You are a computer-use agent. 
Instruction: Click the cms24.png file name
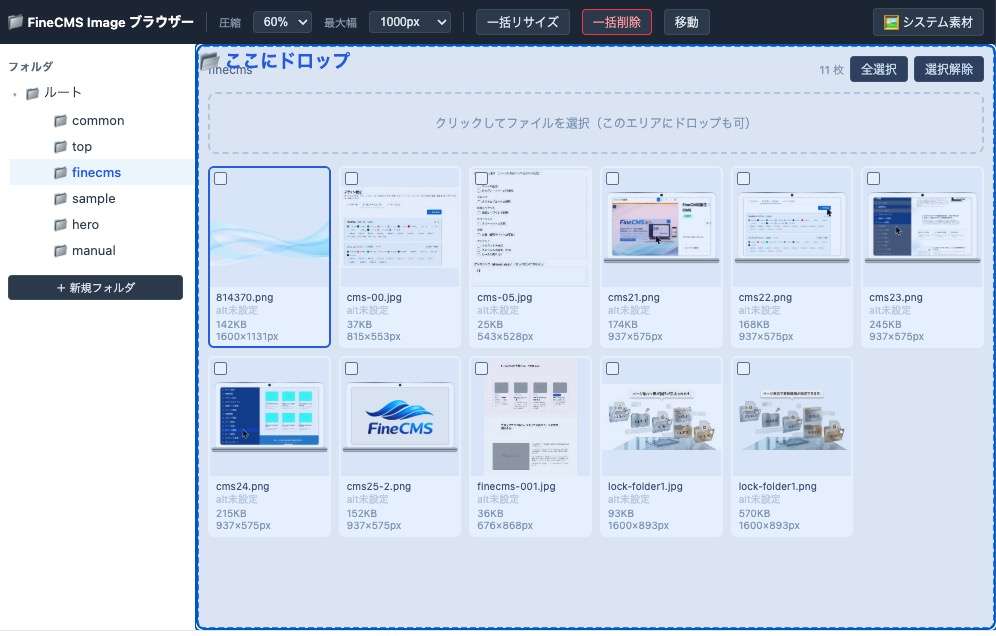pyautogui.click(x=242, y=487)
